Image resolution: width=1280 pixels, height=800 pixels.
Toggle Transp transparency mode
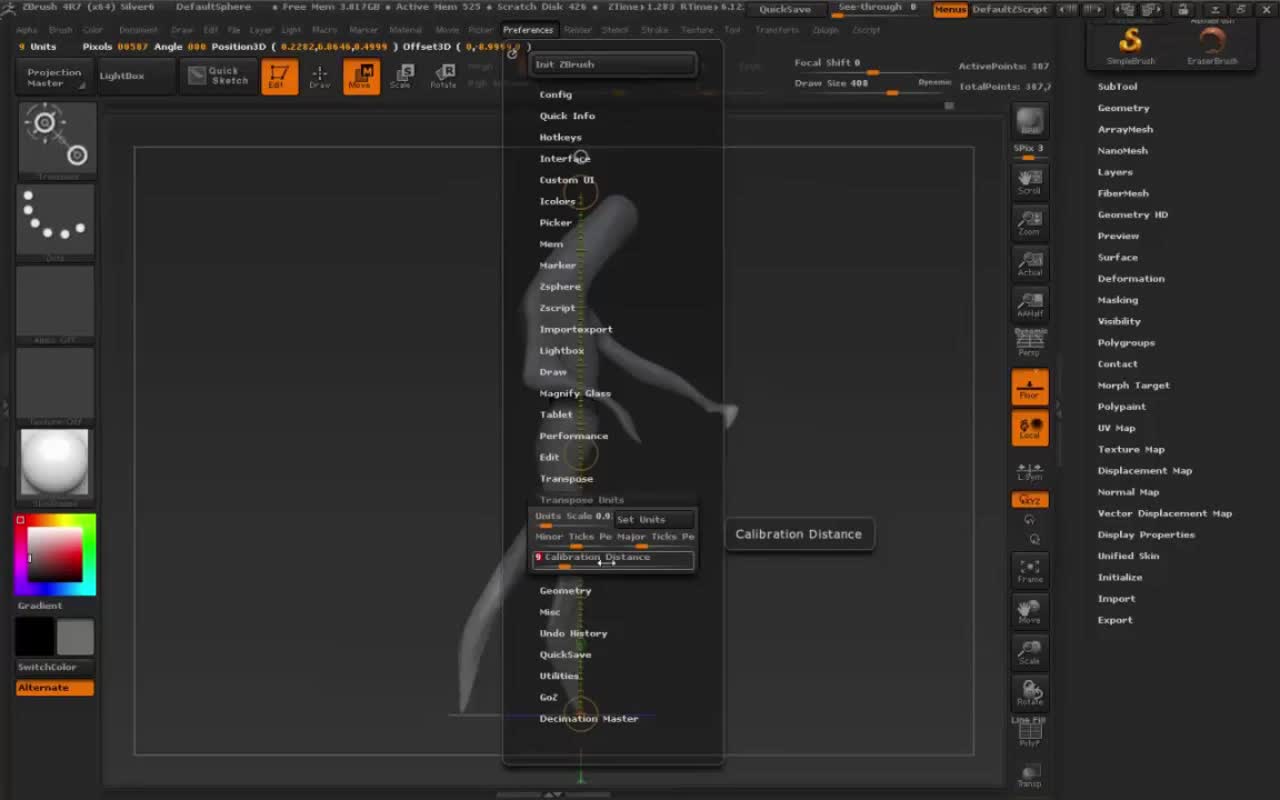coord(1029,775)
